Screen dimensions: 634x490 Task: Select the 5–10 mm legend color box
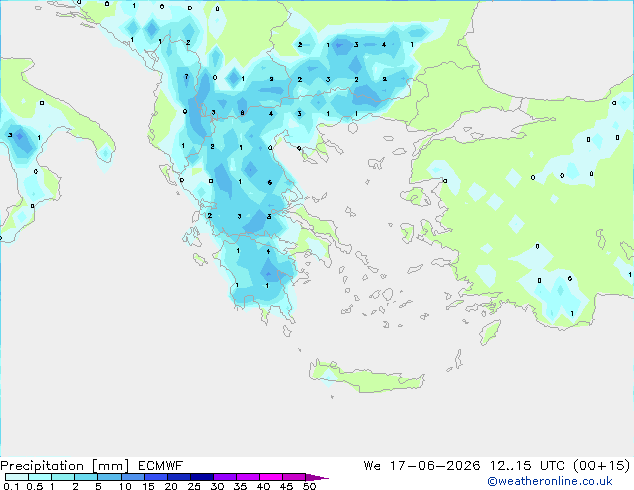[110, 477]
